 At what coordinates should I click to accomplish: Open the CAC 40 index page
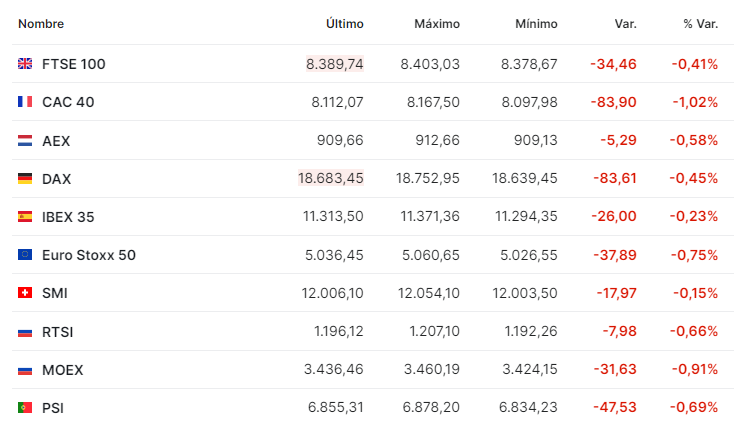(68, 102)
